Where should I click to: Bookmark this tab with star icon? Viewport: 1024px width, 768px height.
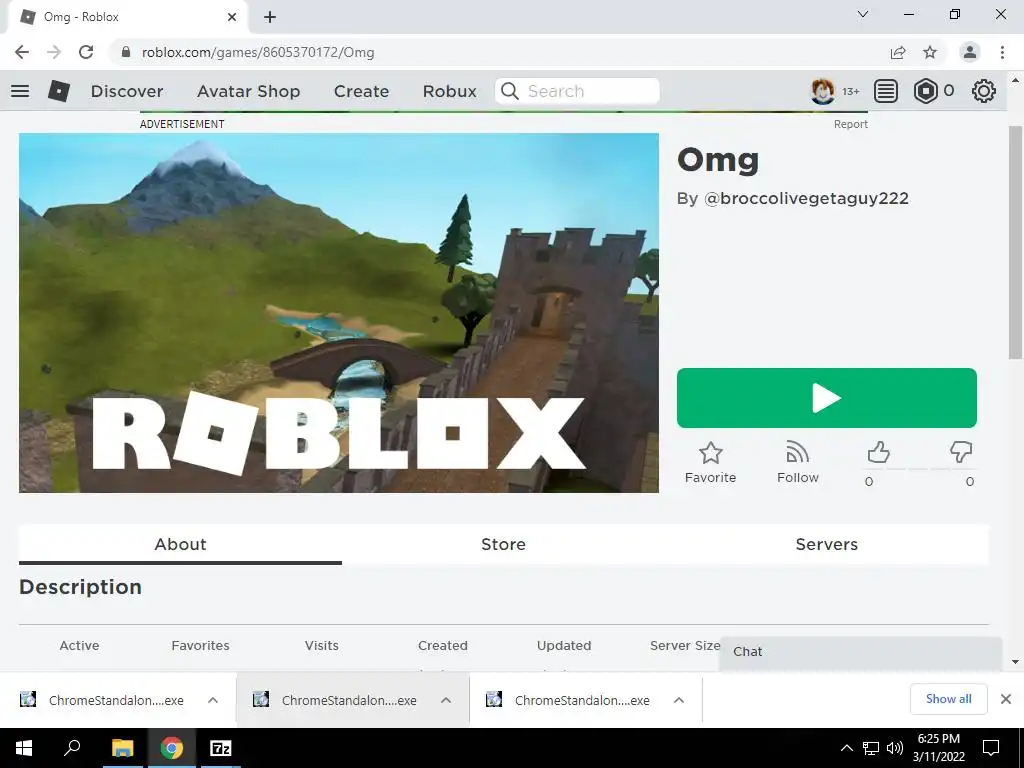point(930,52)
